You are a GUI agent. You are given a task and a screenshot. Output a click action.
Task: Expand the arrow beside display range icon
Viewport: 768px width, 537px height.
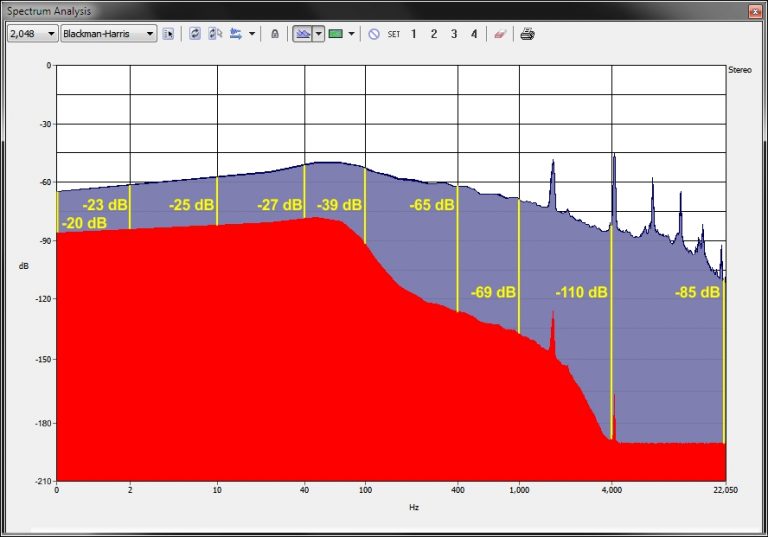(x=252, y=34)
